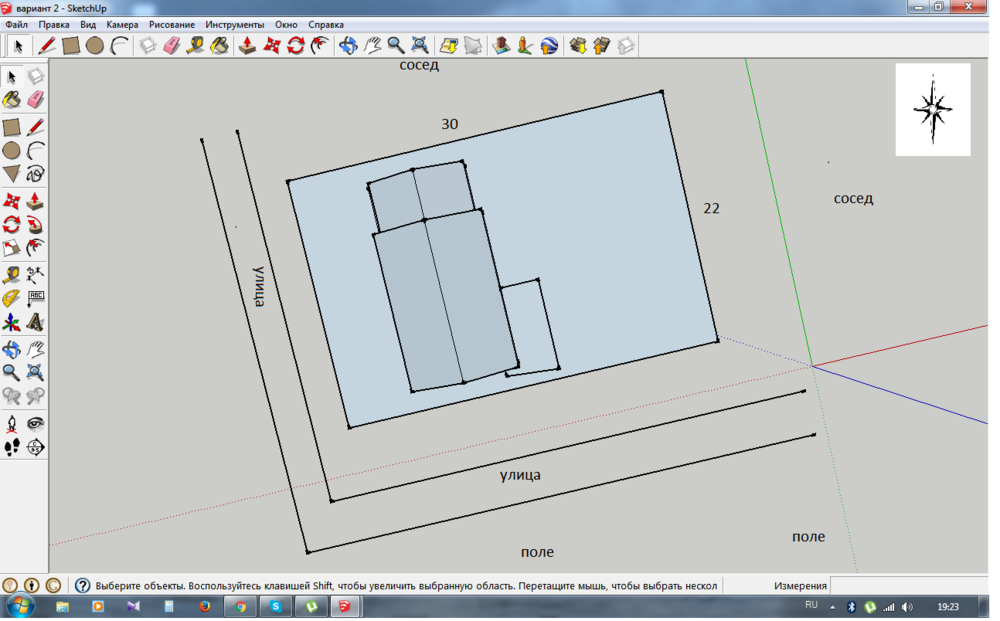
Task: Select the Polygon tool
Action: pos(12,175)
